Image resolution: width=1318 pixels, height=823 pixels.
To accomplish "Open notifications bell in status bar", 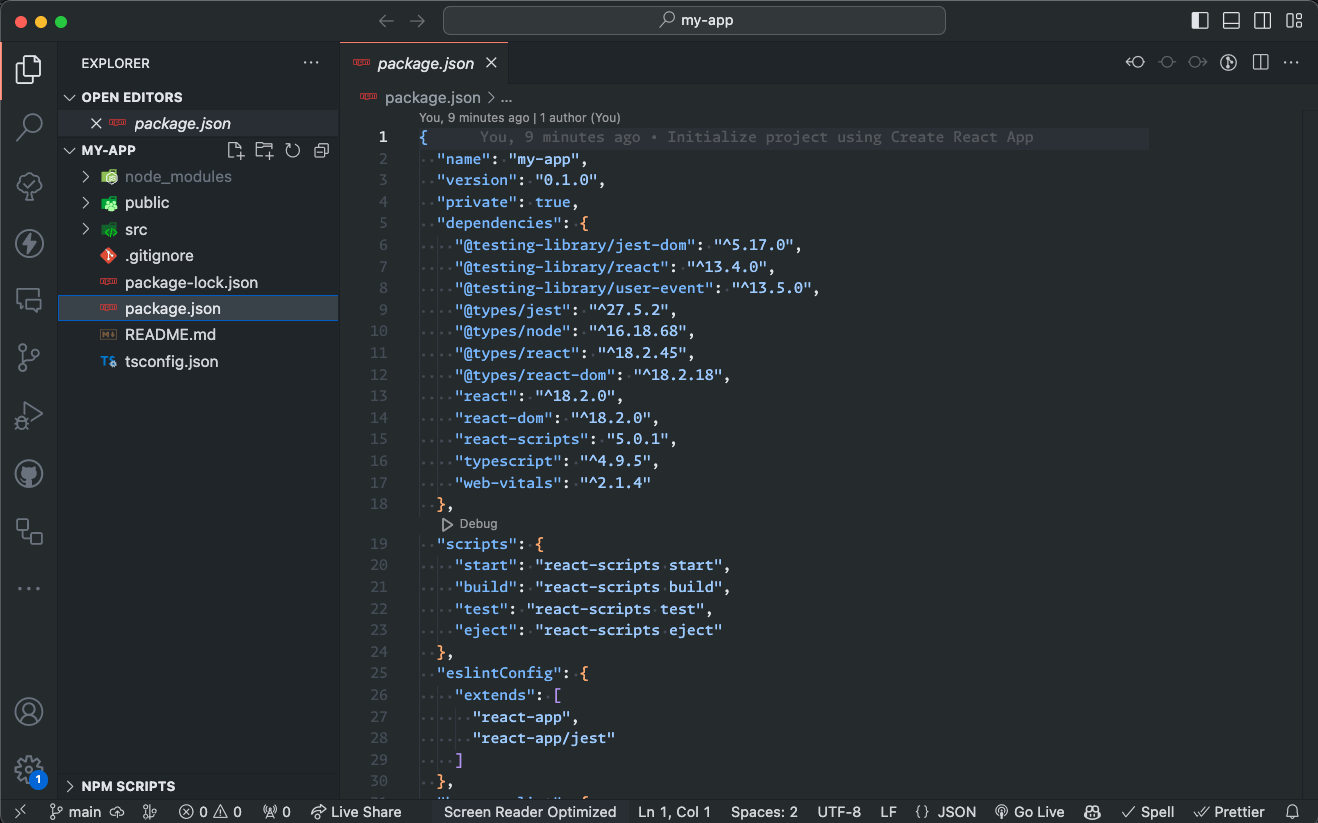I will pyautogui.click(x=1292, y=812).
